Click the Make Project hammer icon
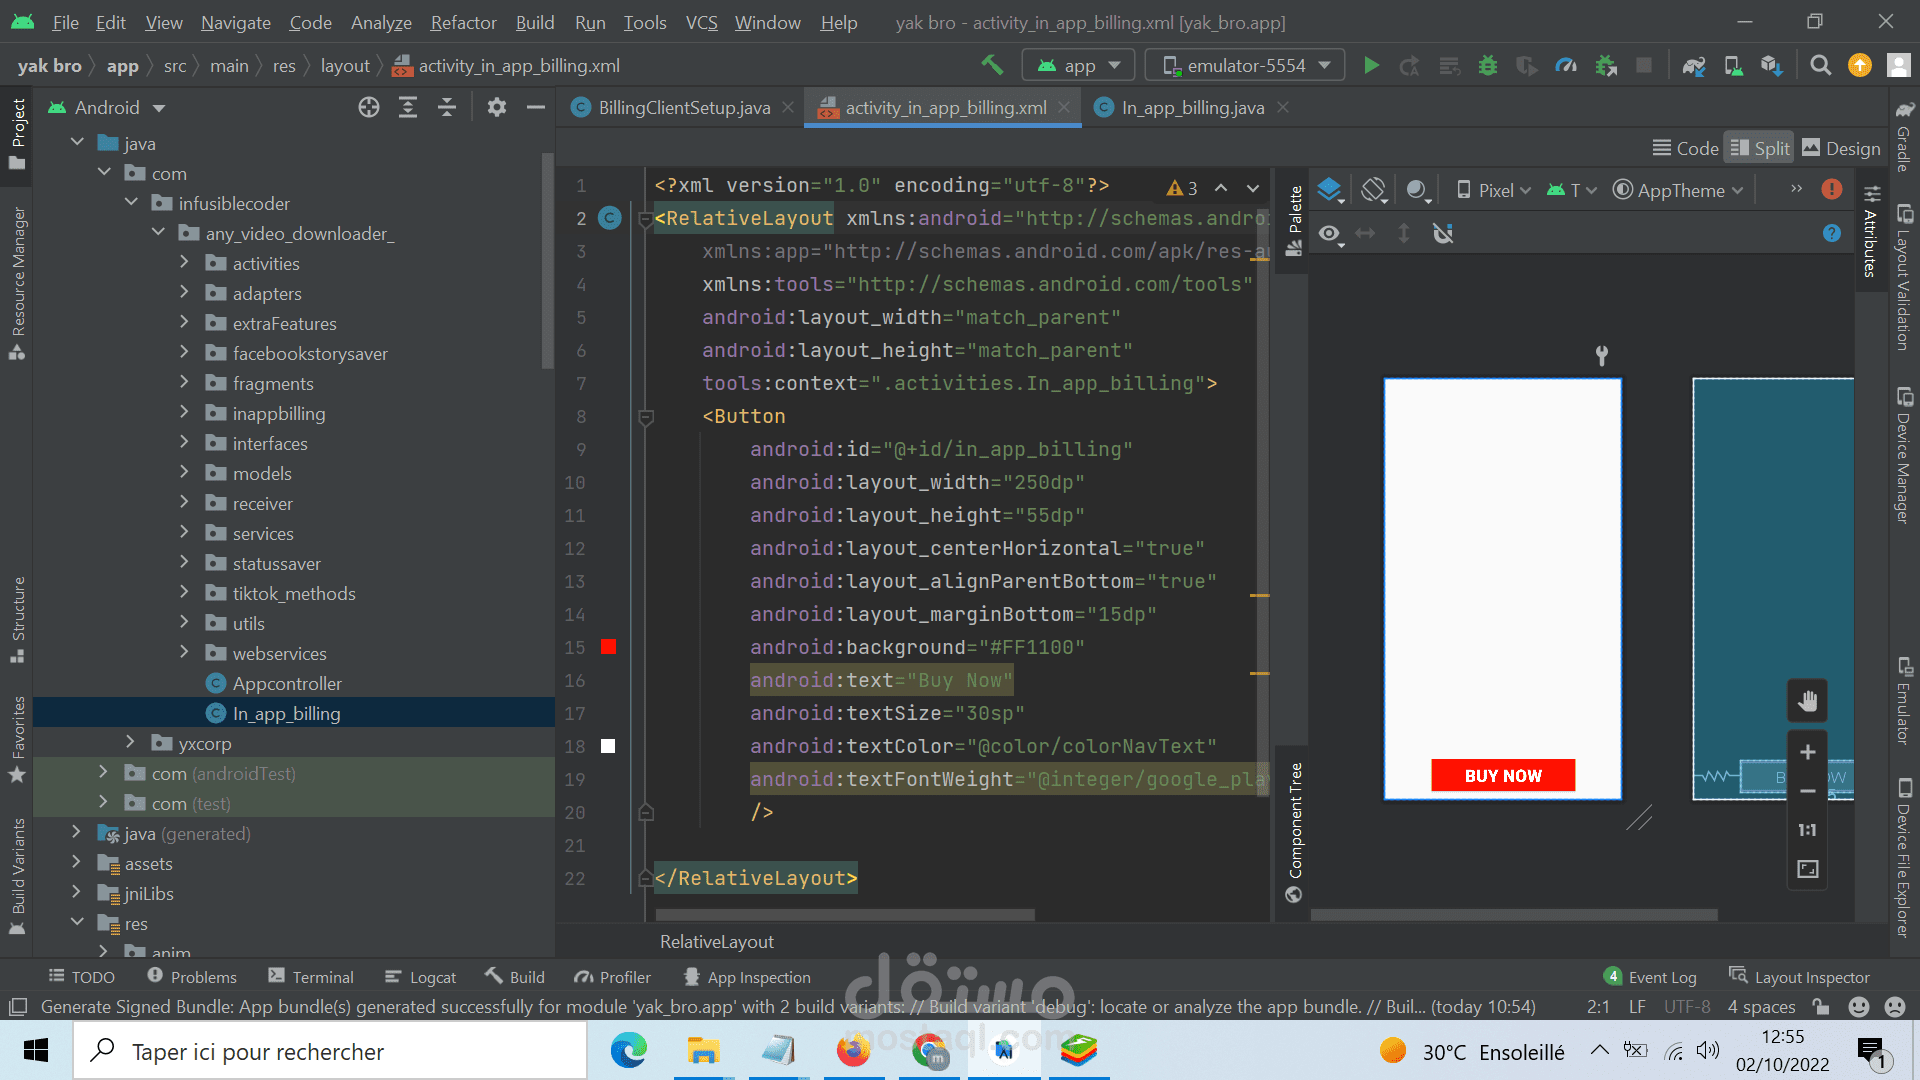 point(991,66)
